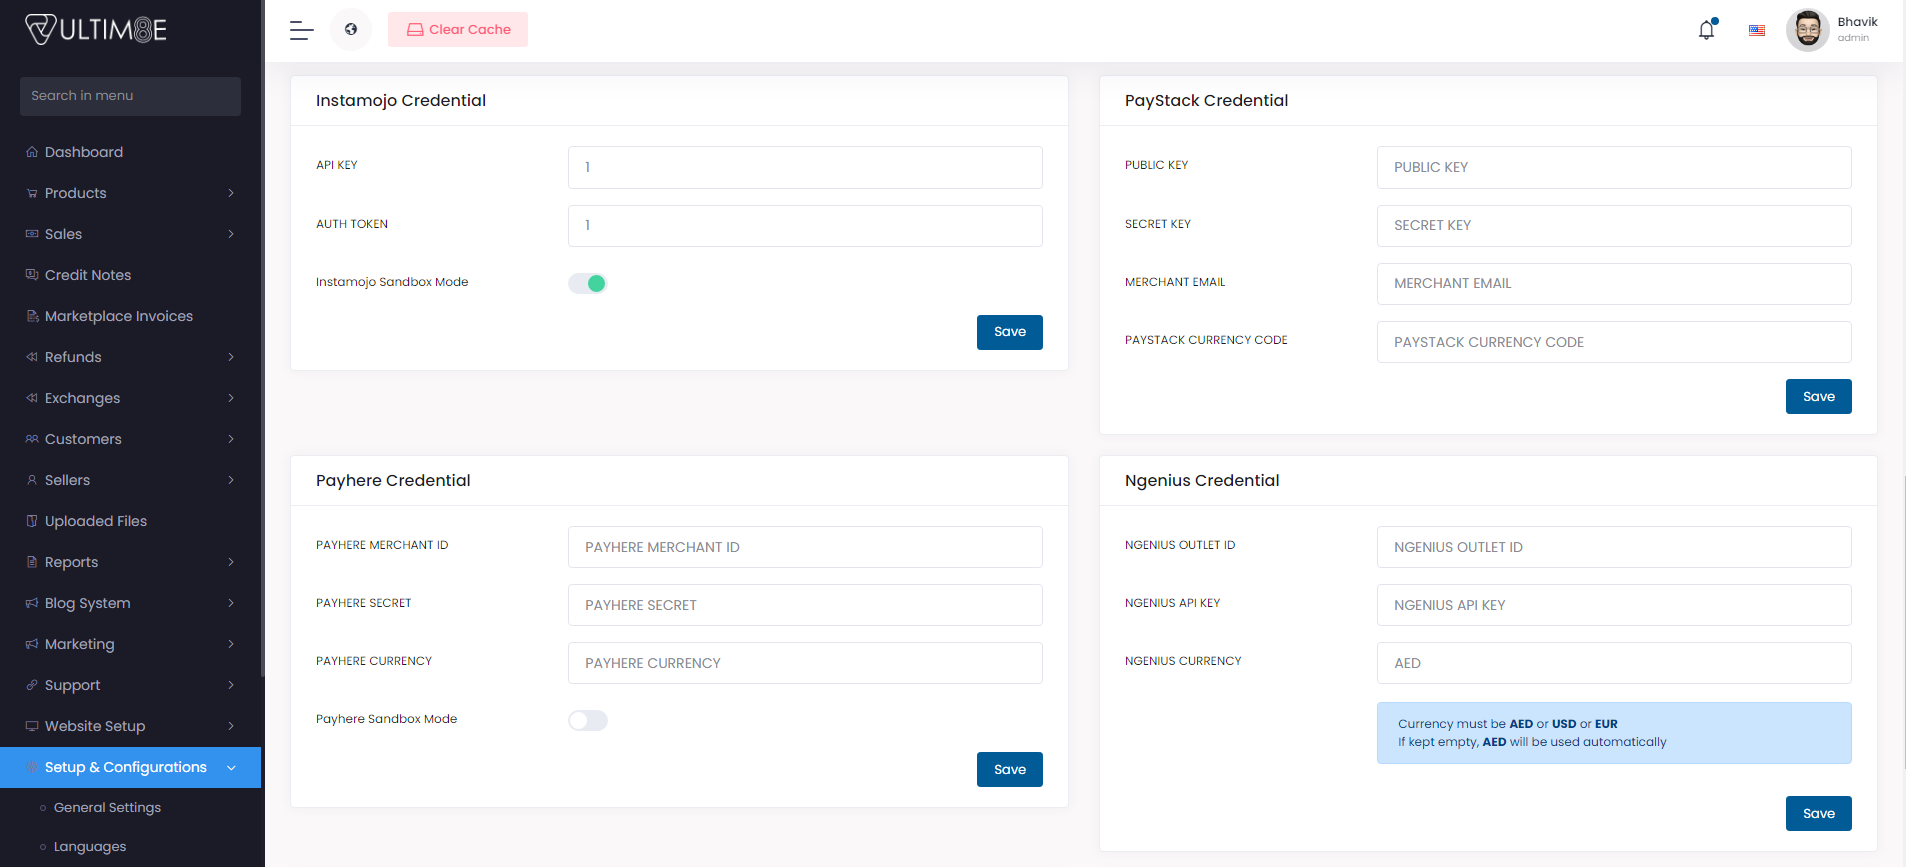Click the PAYHERE CURRENCY field
Viewport: 1906px width, 867px height.
pyautogui.click(x=805, y=663)
